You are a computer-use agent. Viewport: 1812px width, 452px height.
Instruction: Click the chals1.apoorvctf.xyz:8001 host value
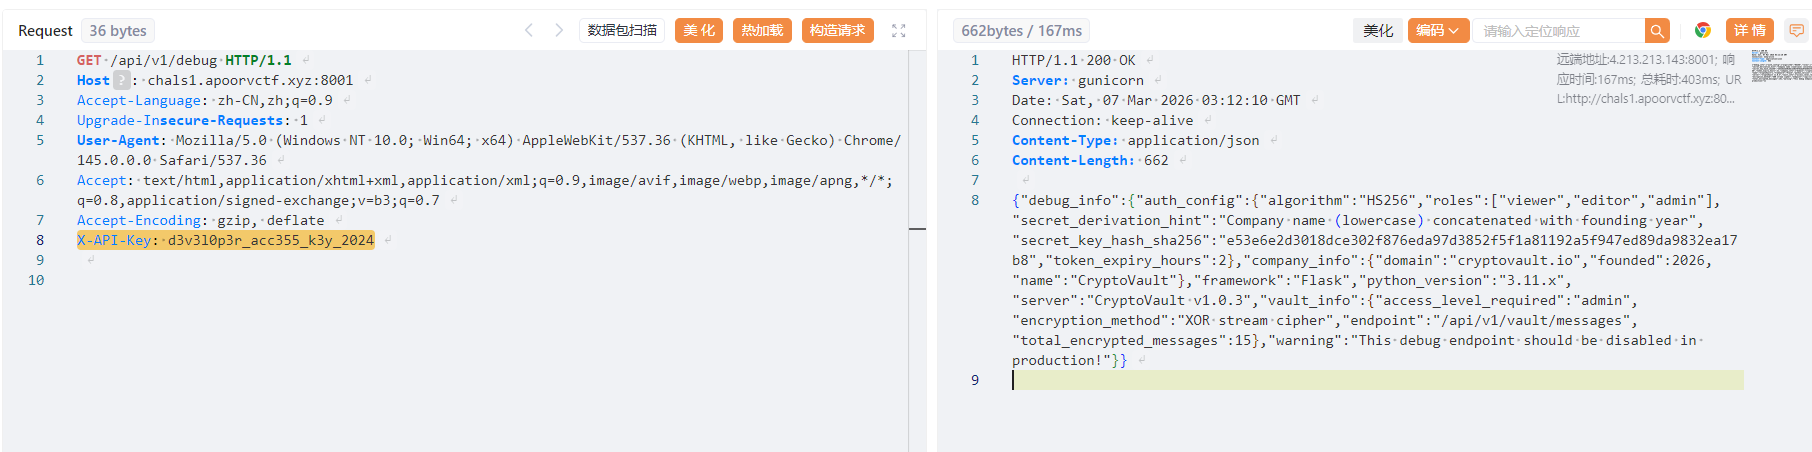250,80
